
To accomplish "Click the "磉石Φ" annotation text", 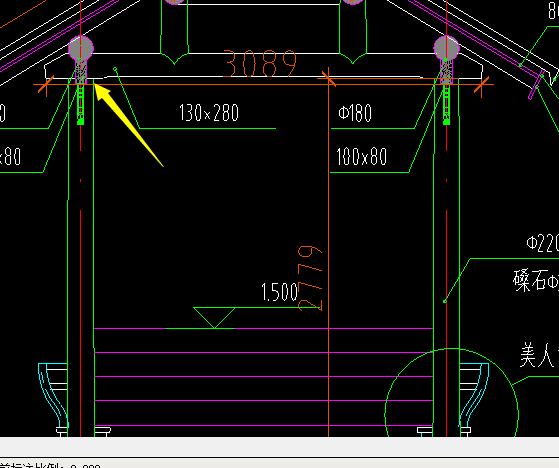I will click(536, 281).
